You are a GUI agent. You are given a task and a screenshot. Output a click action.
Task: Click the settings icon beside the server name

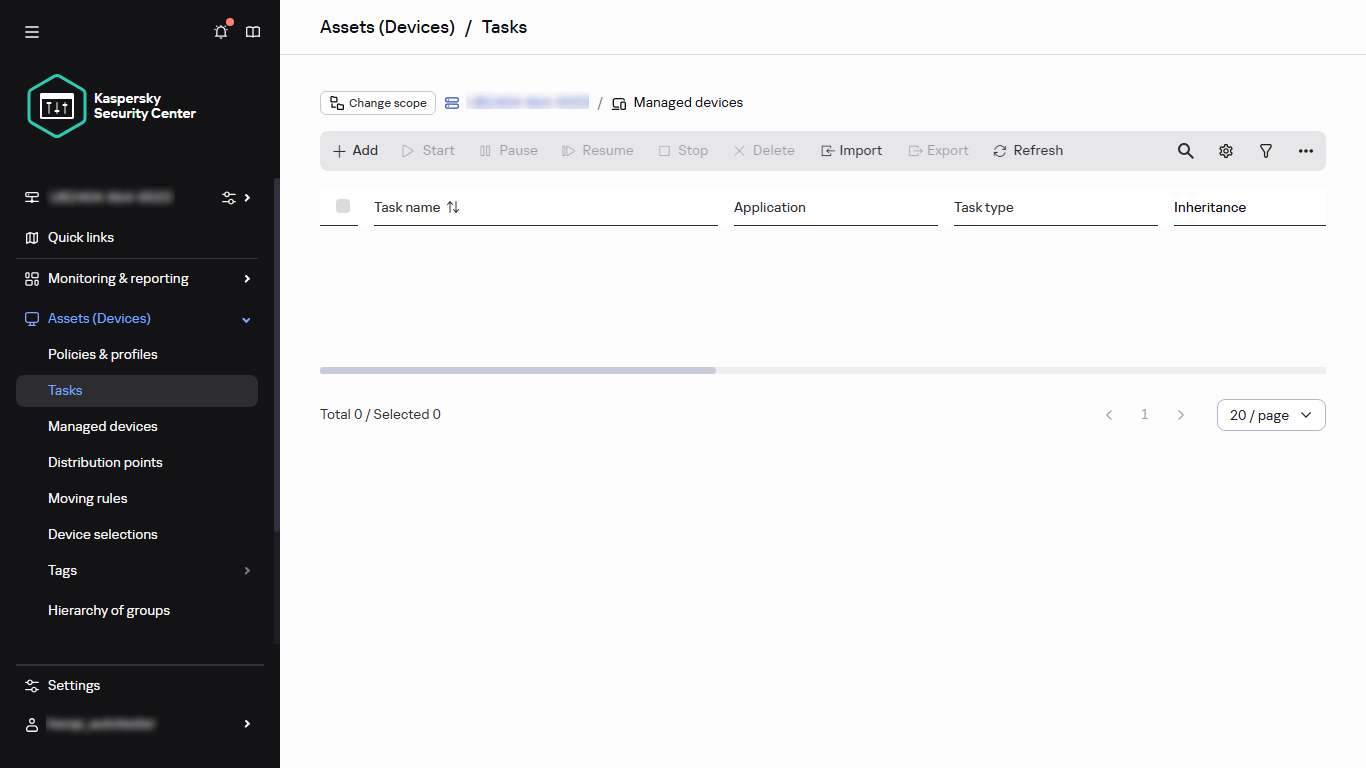[x=228, y=197]
